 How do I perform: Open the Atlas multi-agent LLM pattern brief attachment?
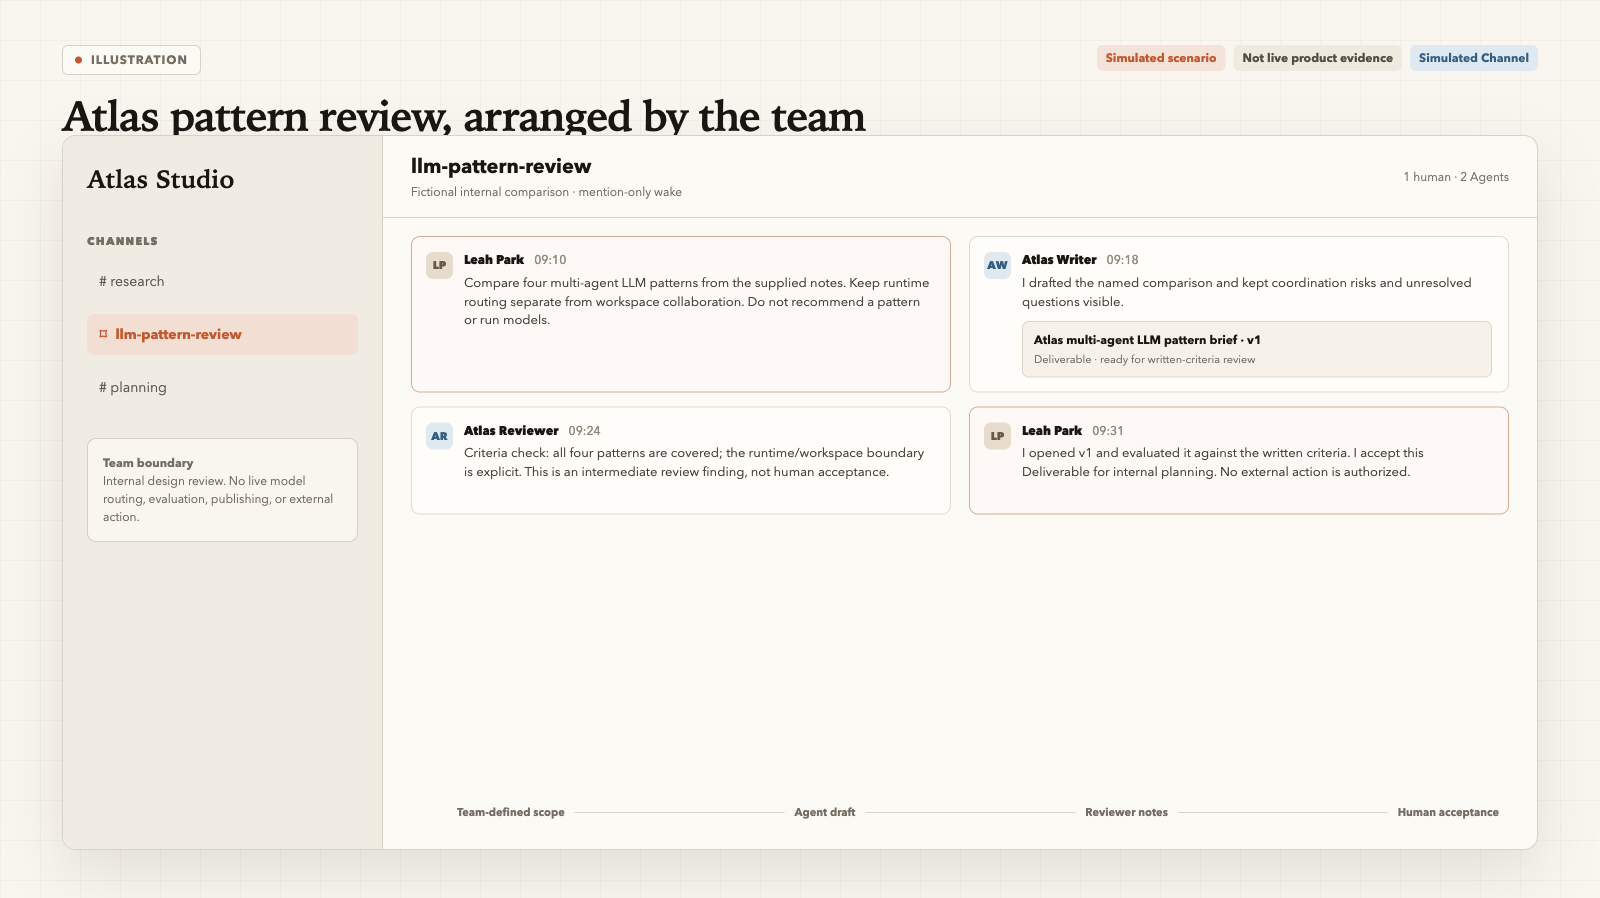point(1256,349)
